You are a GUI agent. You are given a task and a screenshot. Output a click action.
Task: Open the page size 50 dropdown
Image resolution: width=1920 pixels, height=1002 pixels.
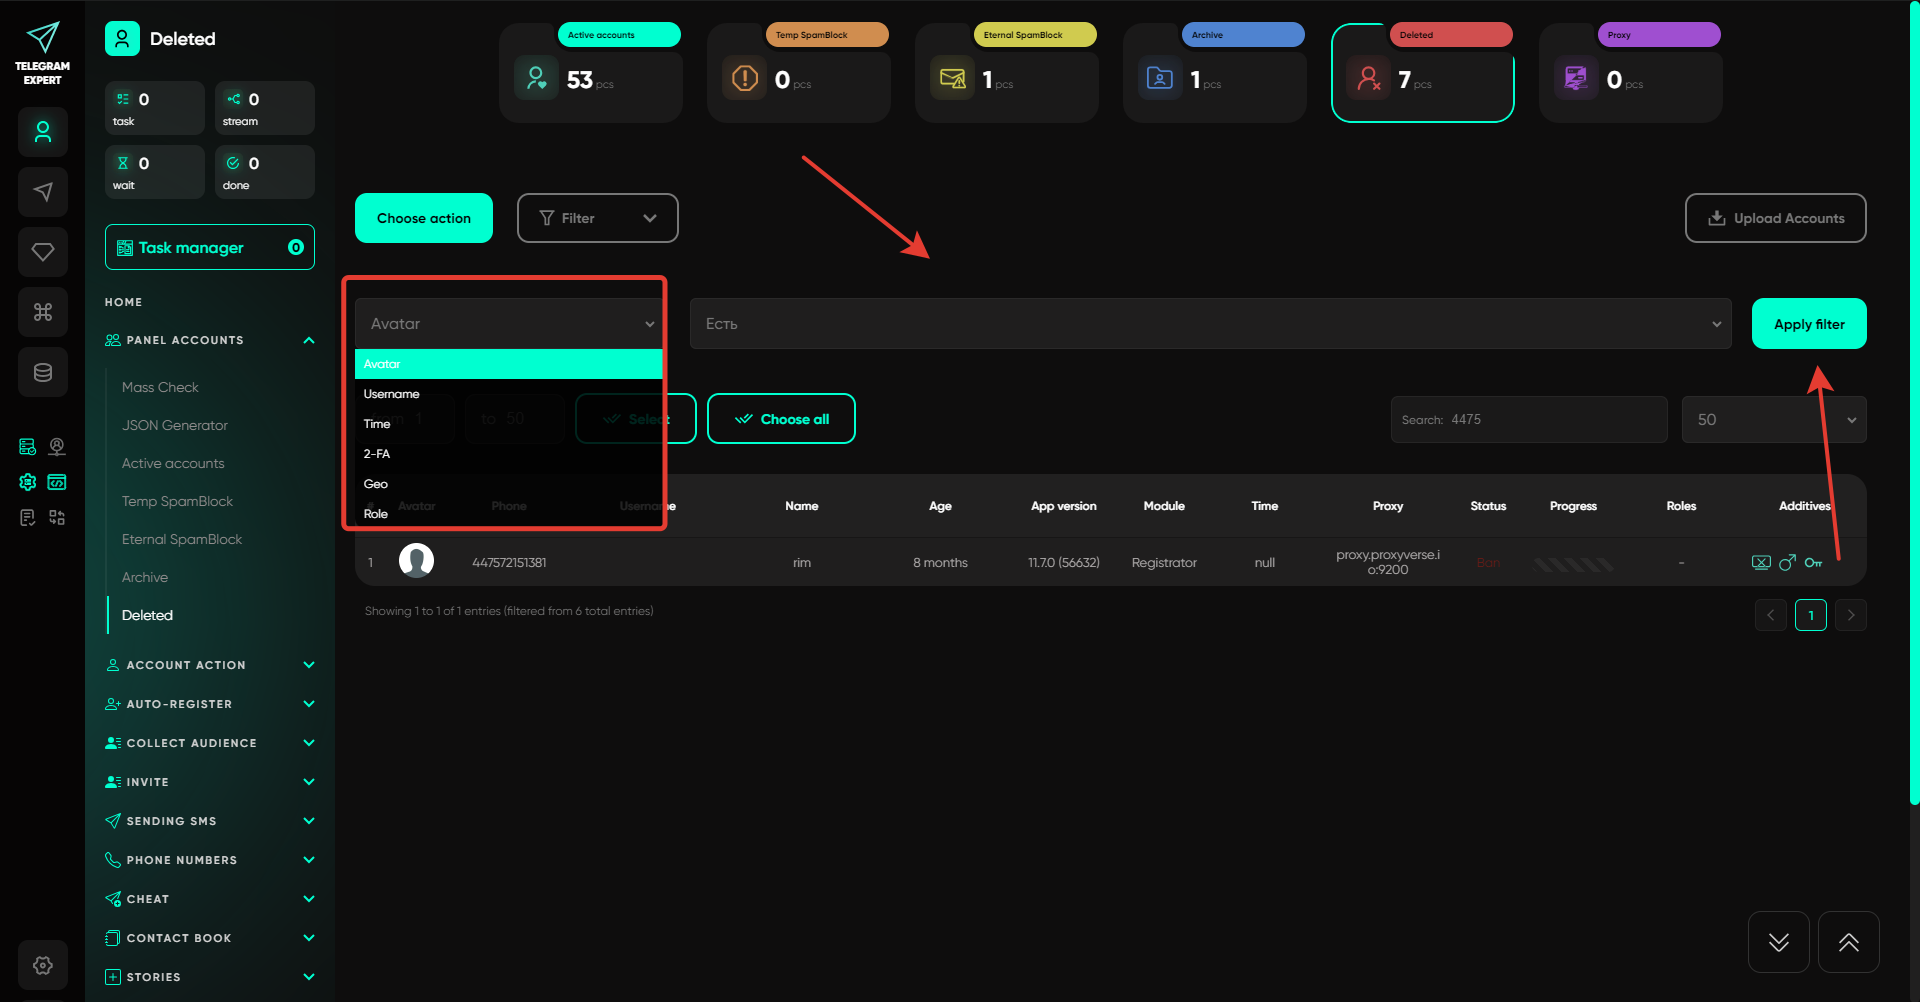click(1773, 420)
